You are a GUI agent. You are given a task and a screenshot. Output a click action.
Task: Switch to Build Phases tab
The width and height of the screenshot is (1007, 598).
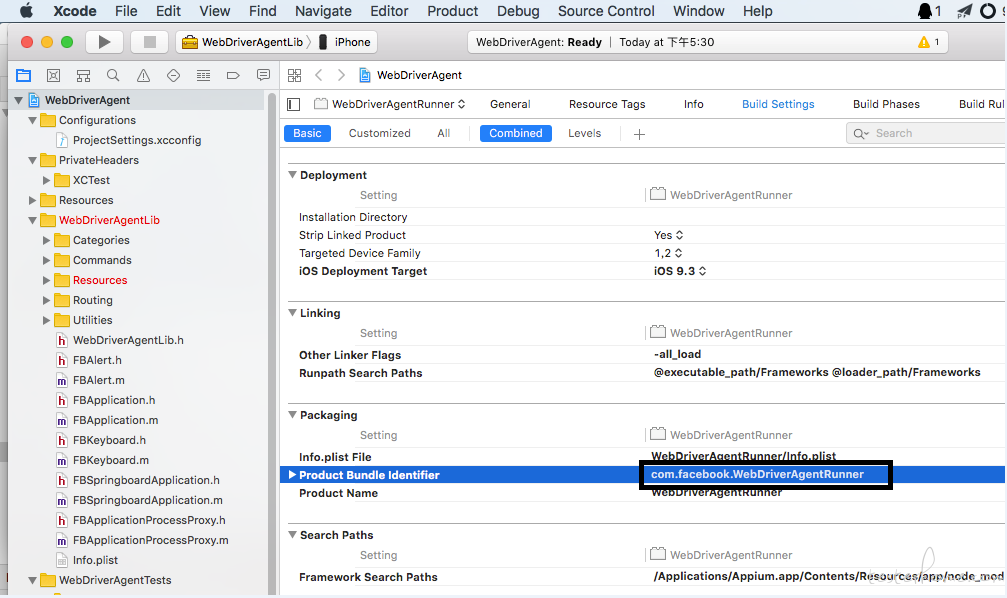[x=886, y=104]
